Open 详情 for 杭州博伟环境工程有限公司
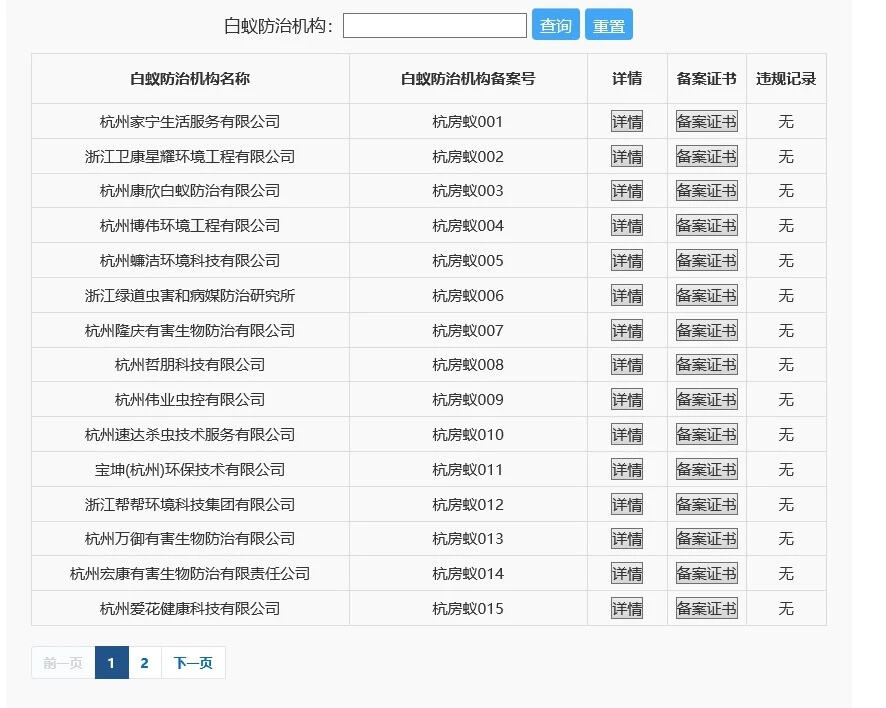886x708 pixels. pos(627,226)
